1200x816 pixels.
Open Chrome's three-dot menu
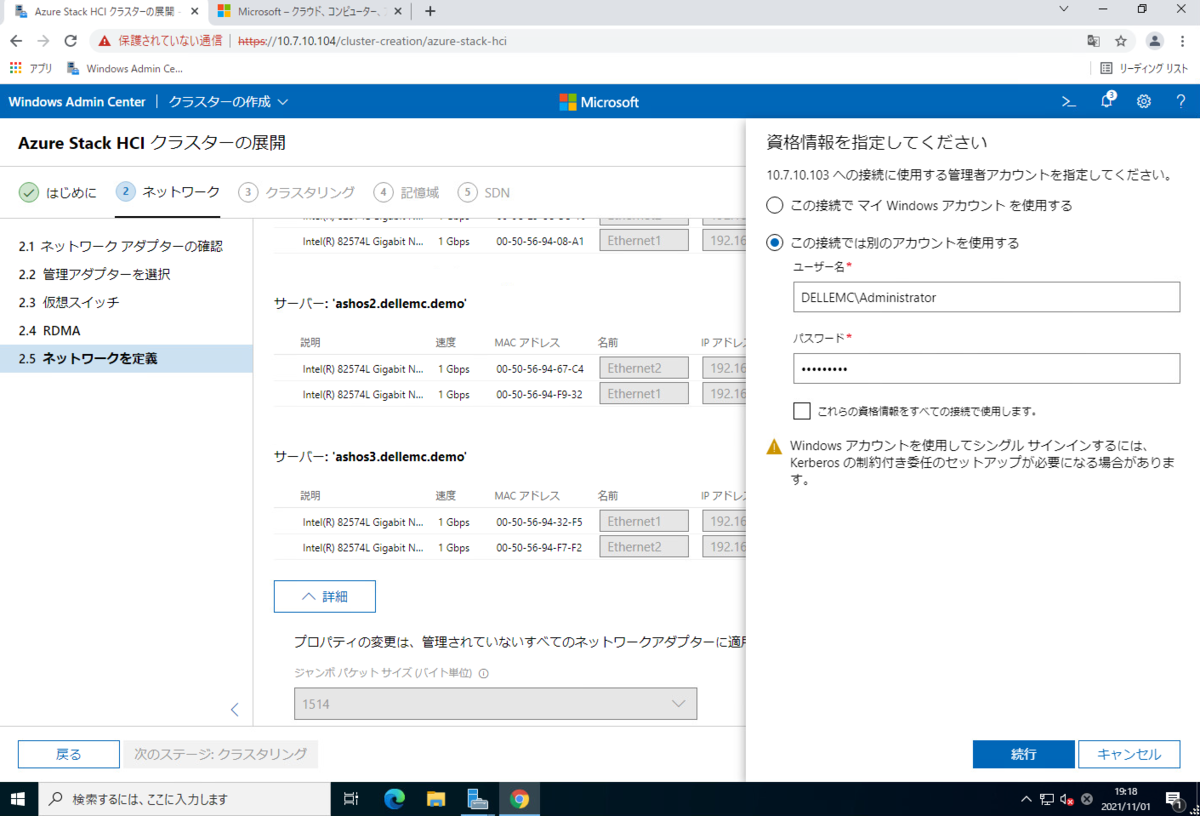pyautogui.click(x=1183, y=41)
